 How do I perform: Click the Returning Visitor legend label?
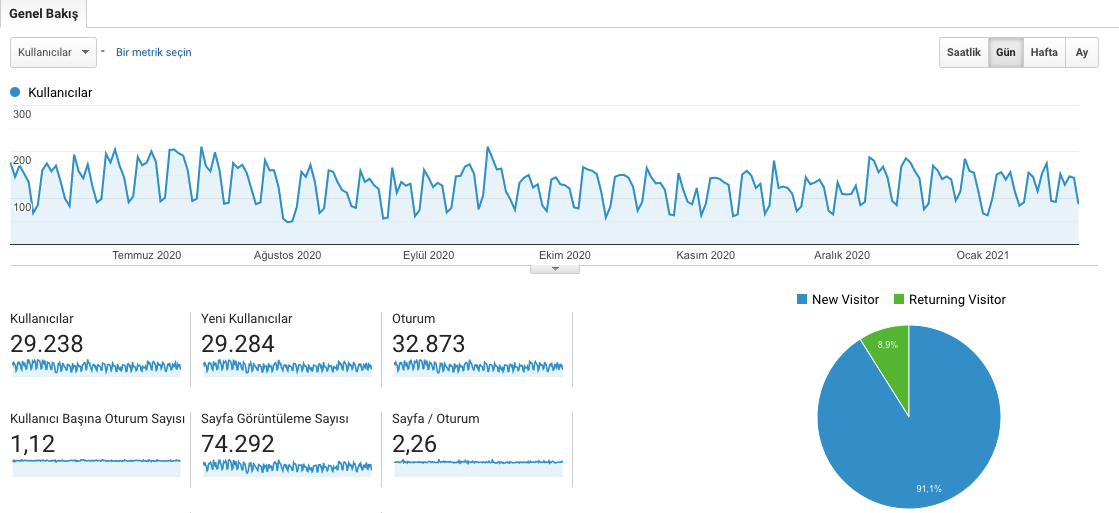point(958,300)
